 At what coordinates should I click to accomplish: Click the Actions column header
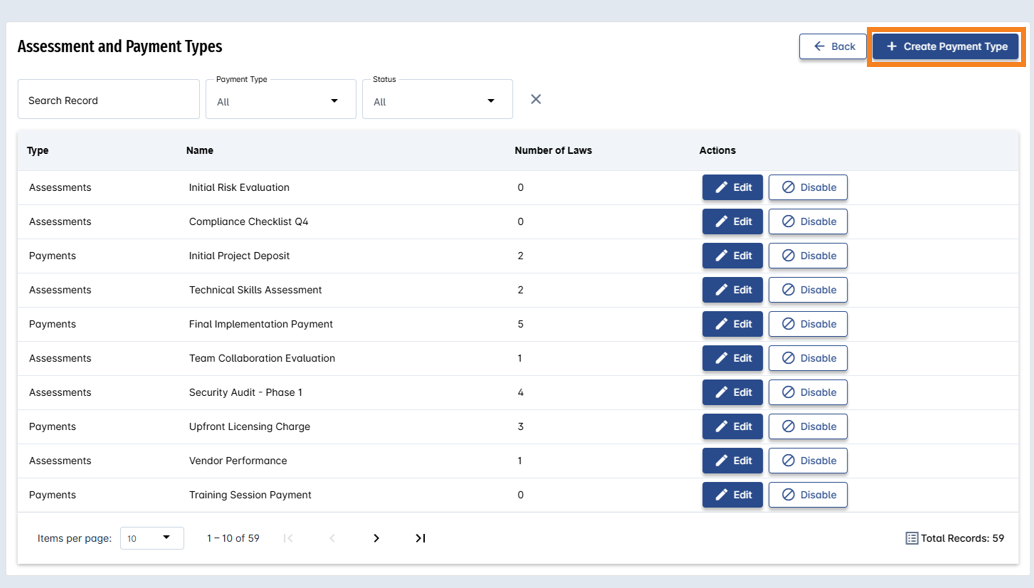[x=717, y=150]
